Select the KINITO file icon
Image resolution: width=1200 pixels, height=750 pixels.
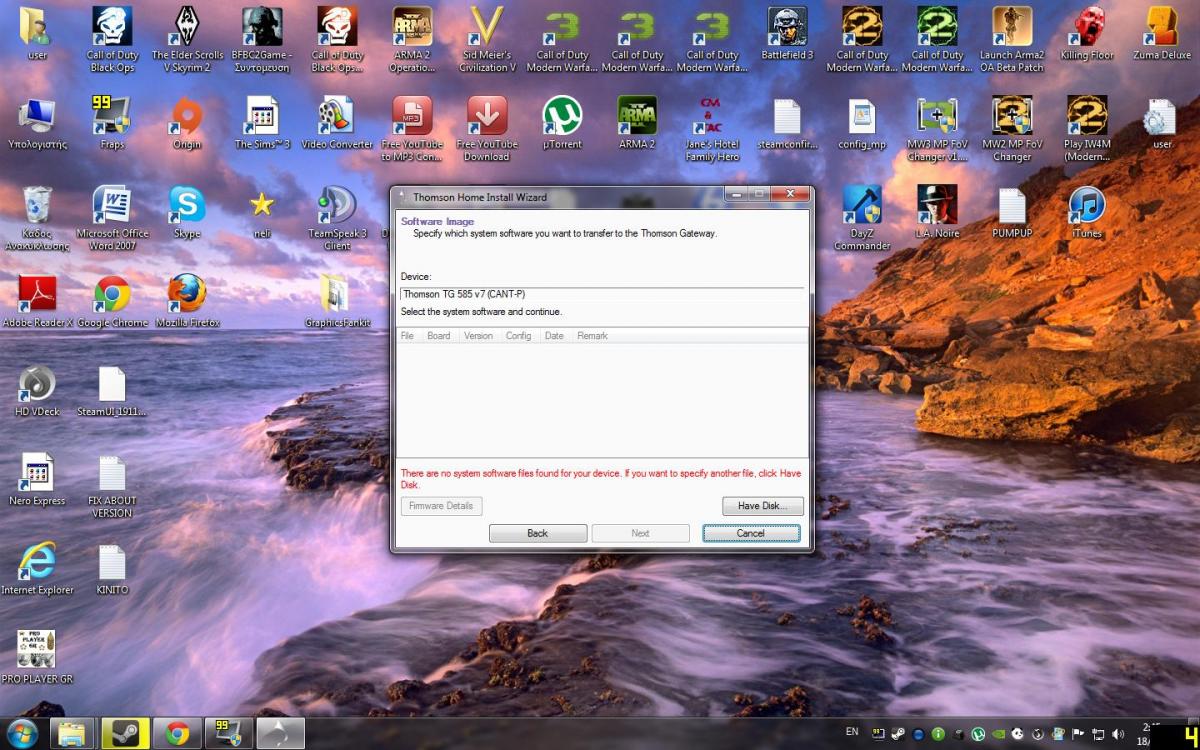pos(112,568)
